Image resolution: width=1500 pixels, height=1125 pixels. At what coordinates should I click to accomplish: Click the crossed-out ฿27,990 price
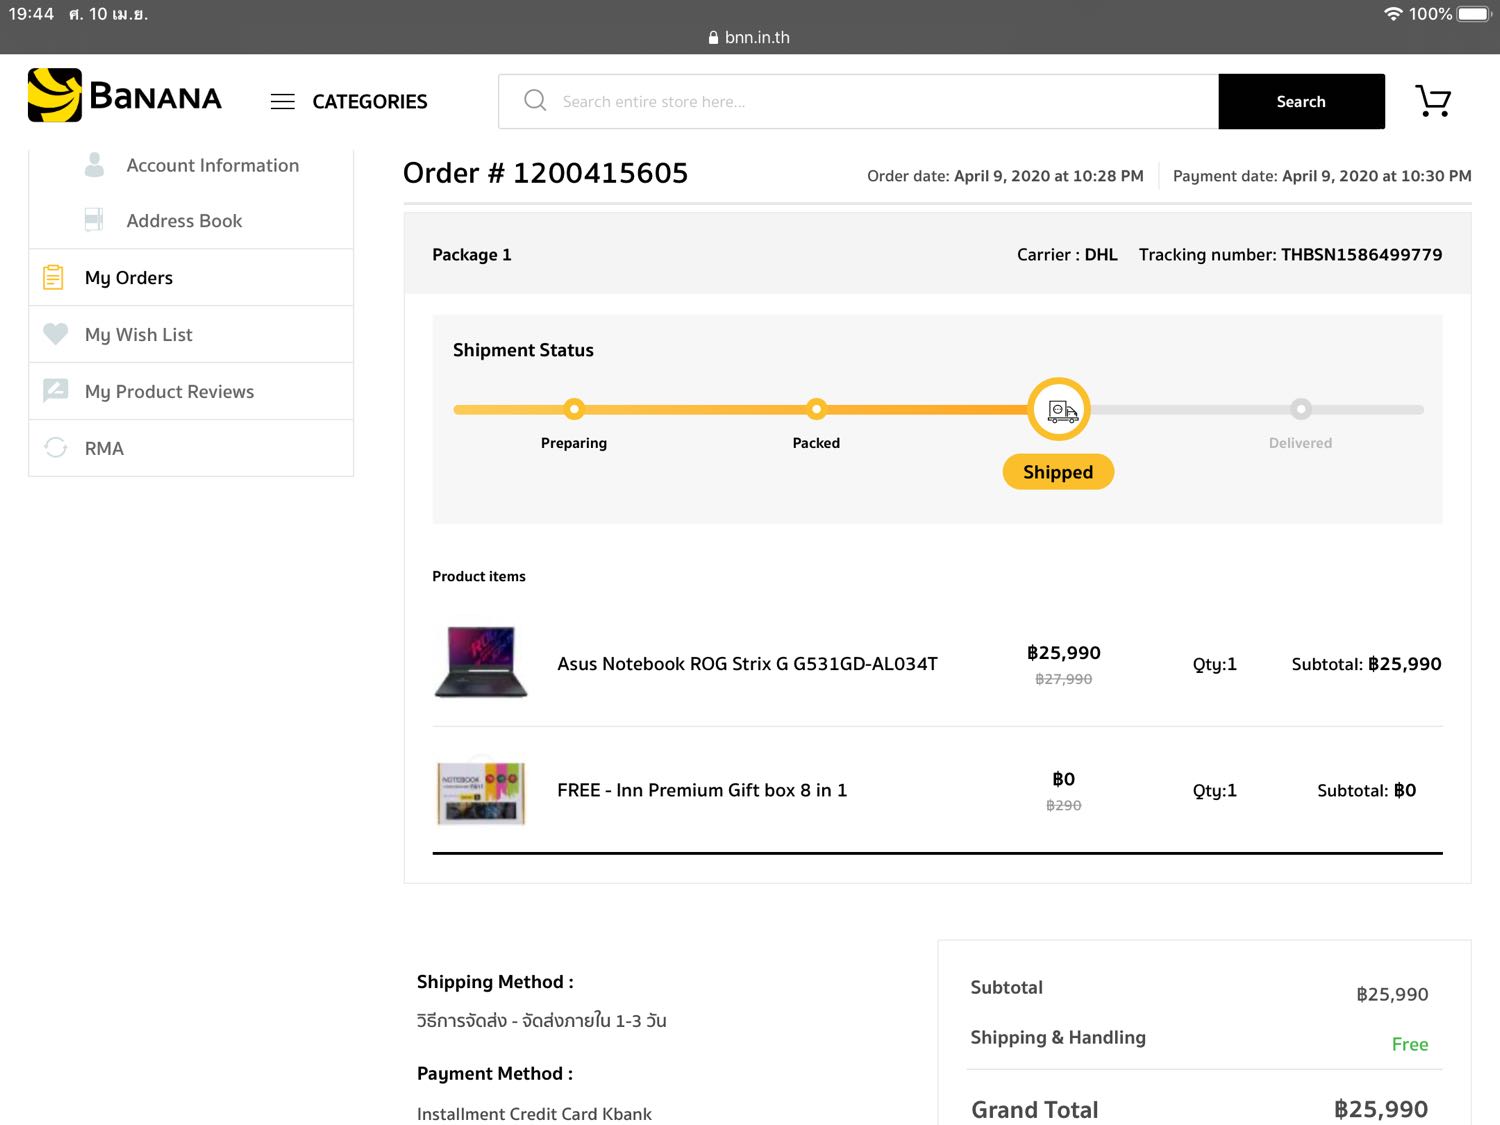tap(1064, 679)
